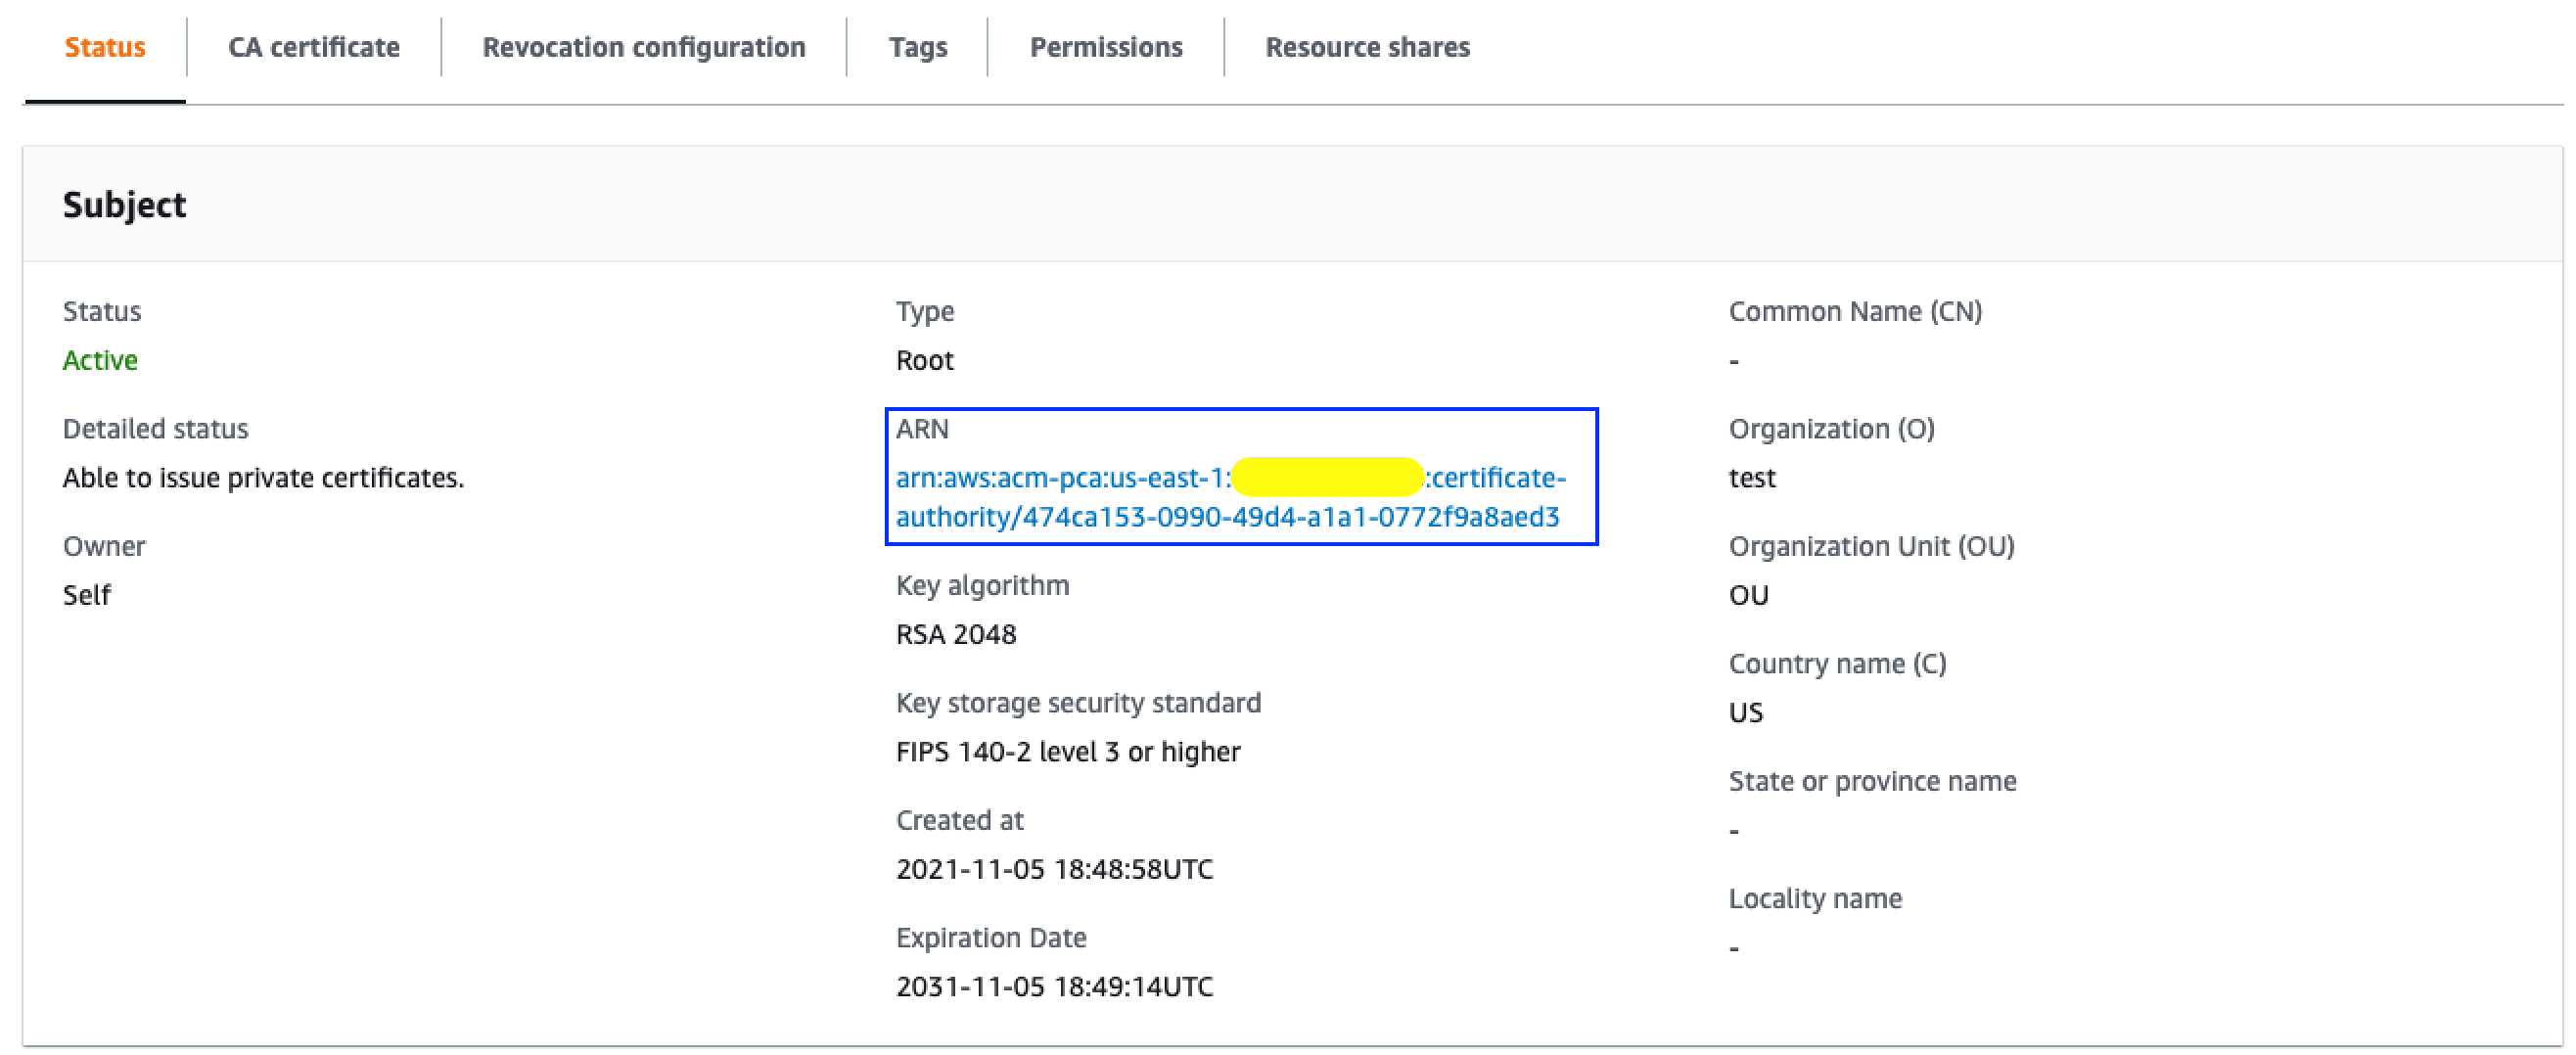Click the Status tab

click(x=105, y=47)
